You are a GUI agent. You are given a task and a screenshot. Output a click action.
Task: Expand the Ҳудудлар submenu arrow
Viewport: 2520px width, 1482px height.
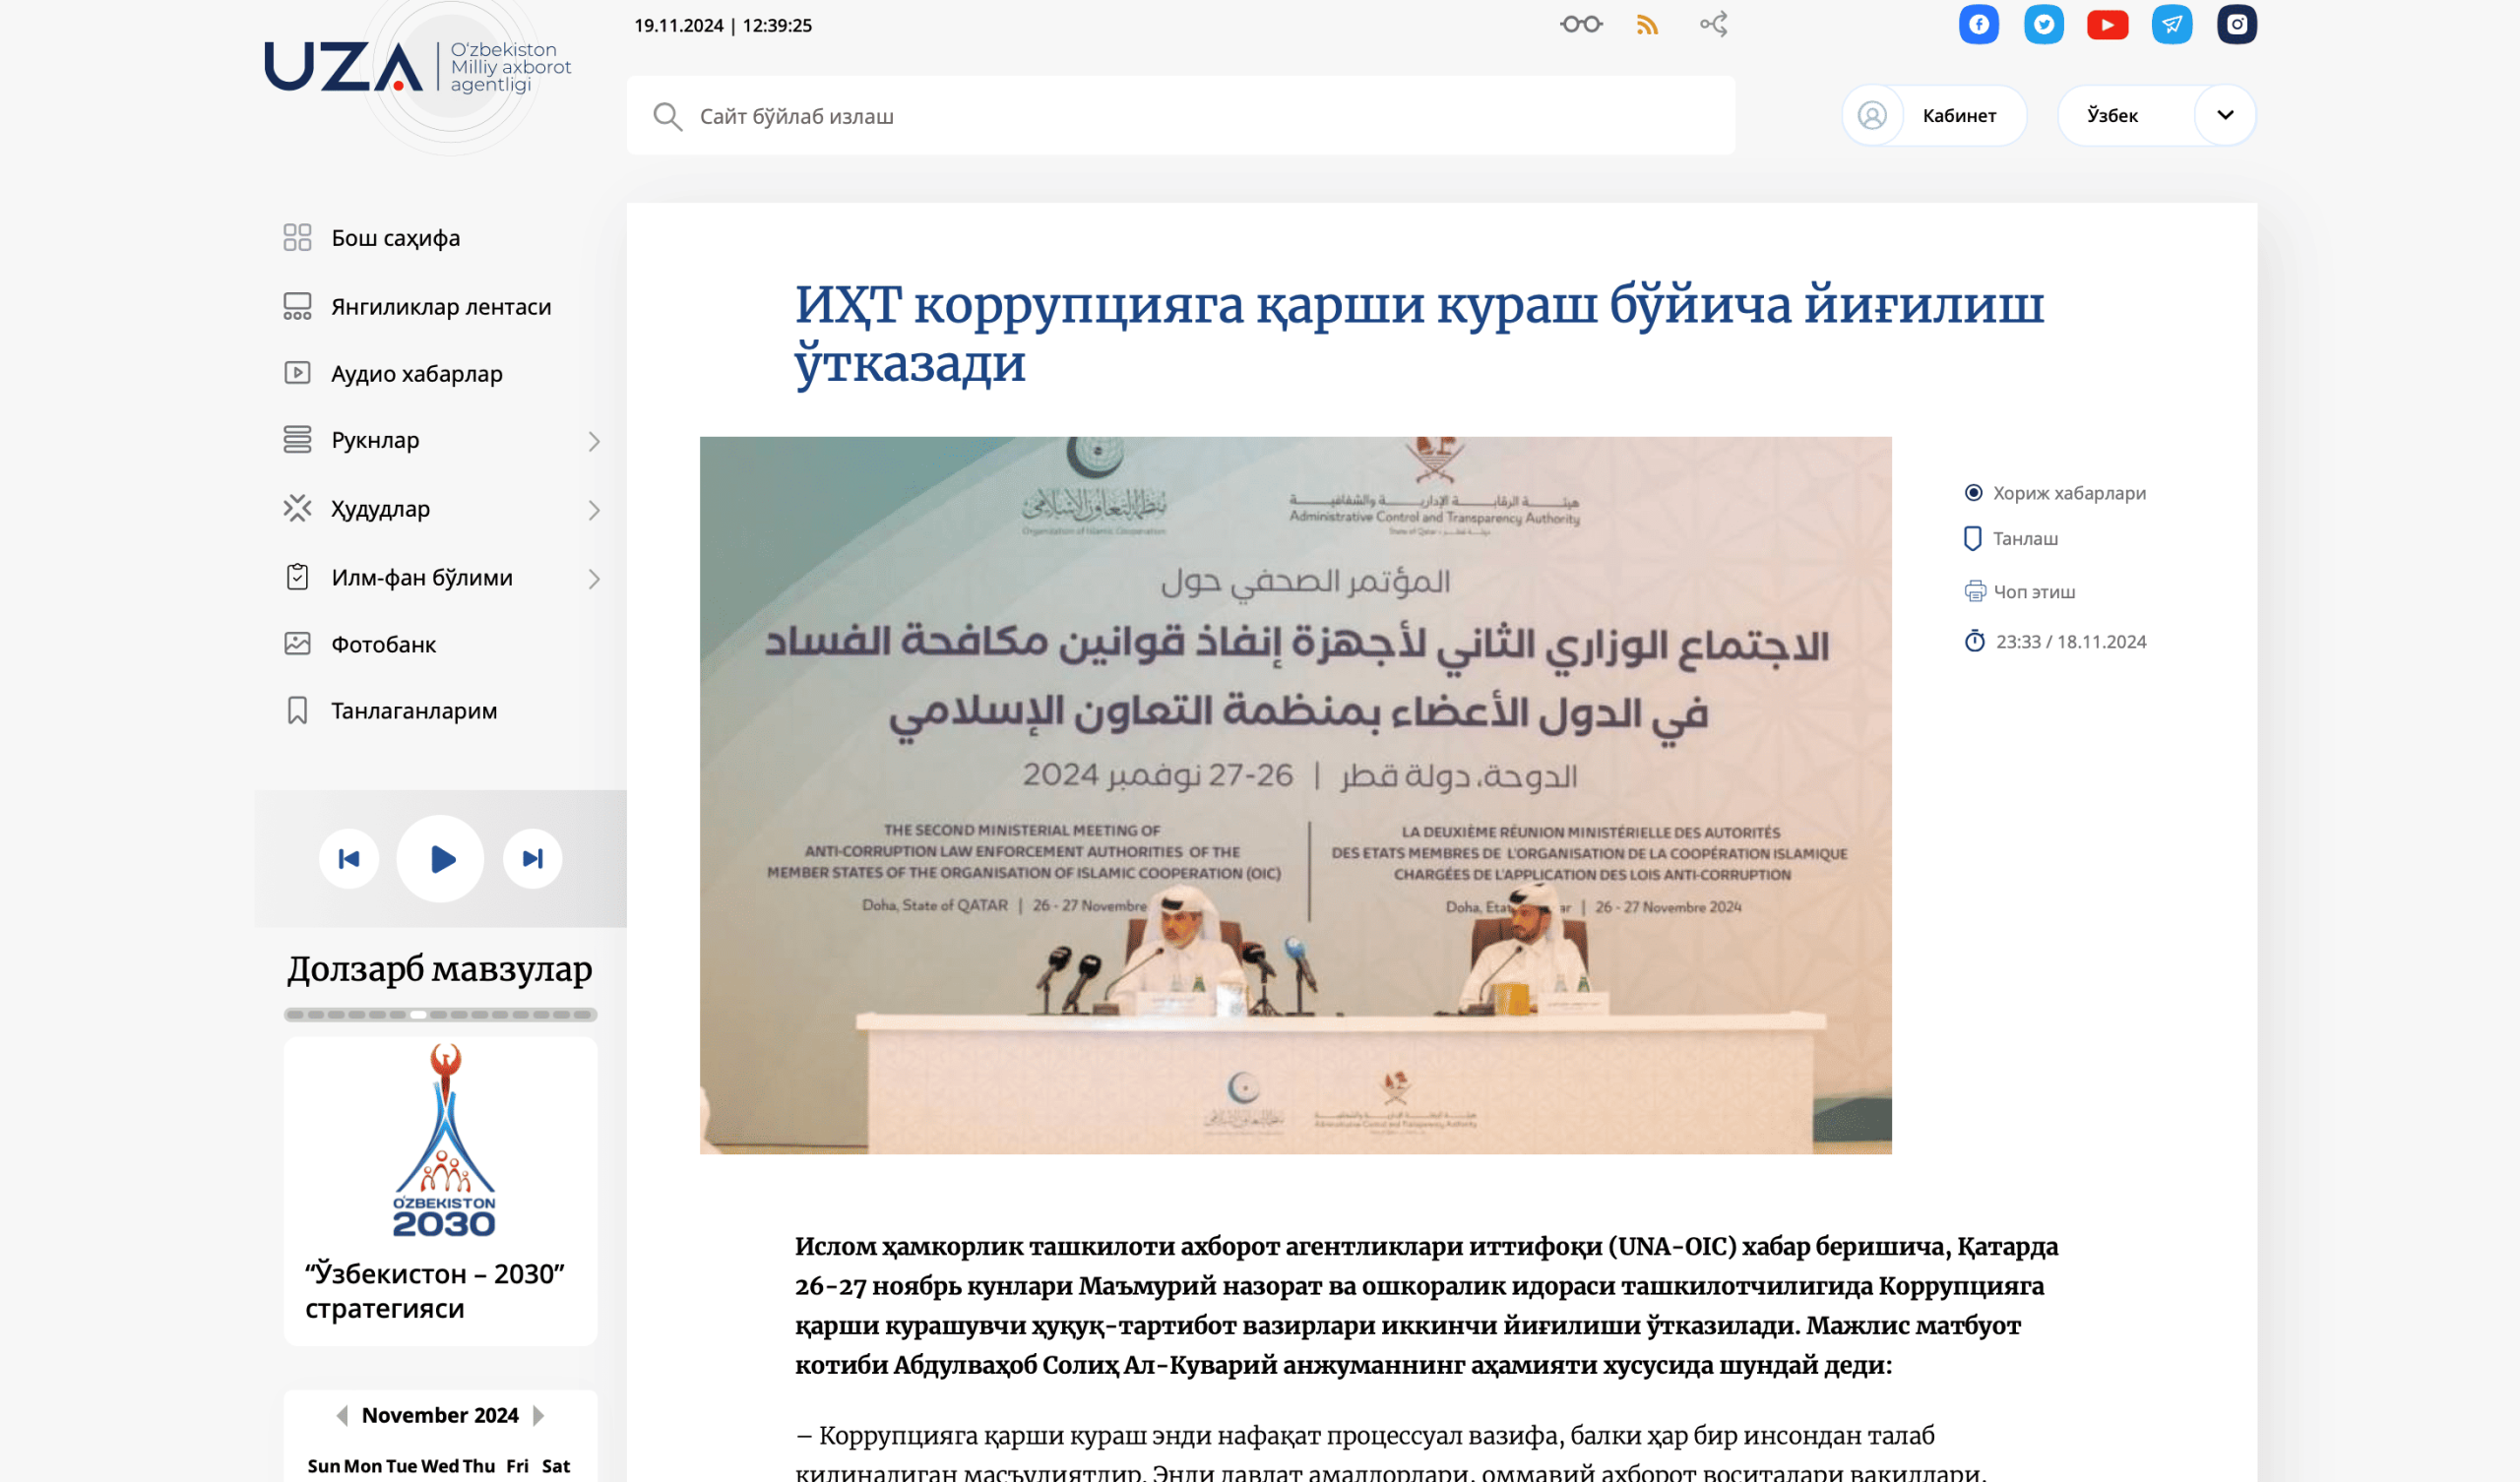(x=594, y=511)
